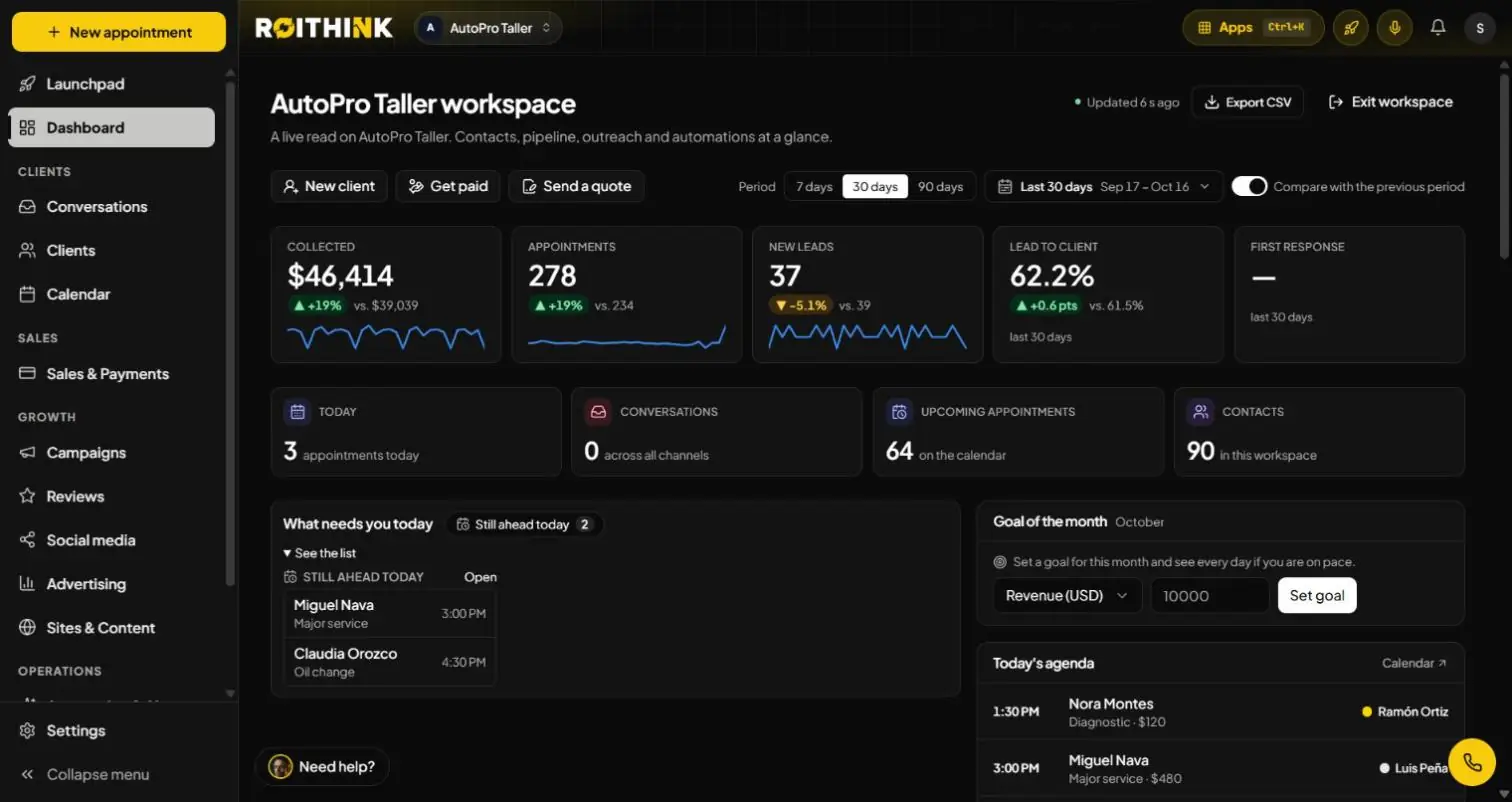The height and width of the screenshot is (802, 1512).
Task: Go to Conversations in sidebar
Action: pos(111,207)
